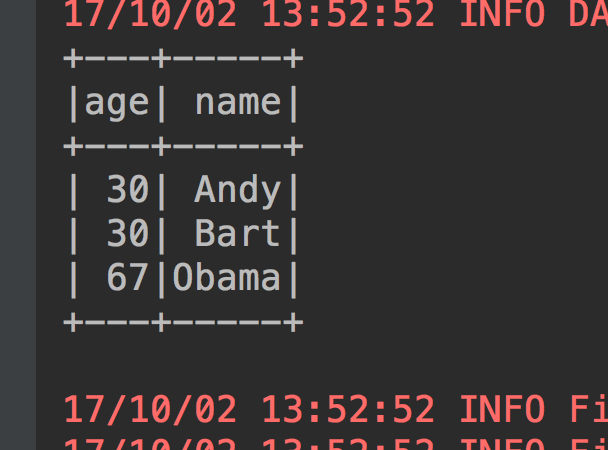Click the "name" column header text
The width and height of the screenshot is (608, 450).
point(237,102)
